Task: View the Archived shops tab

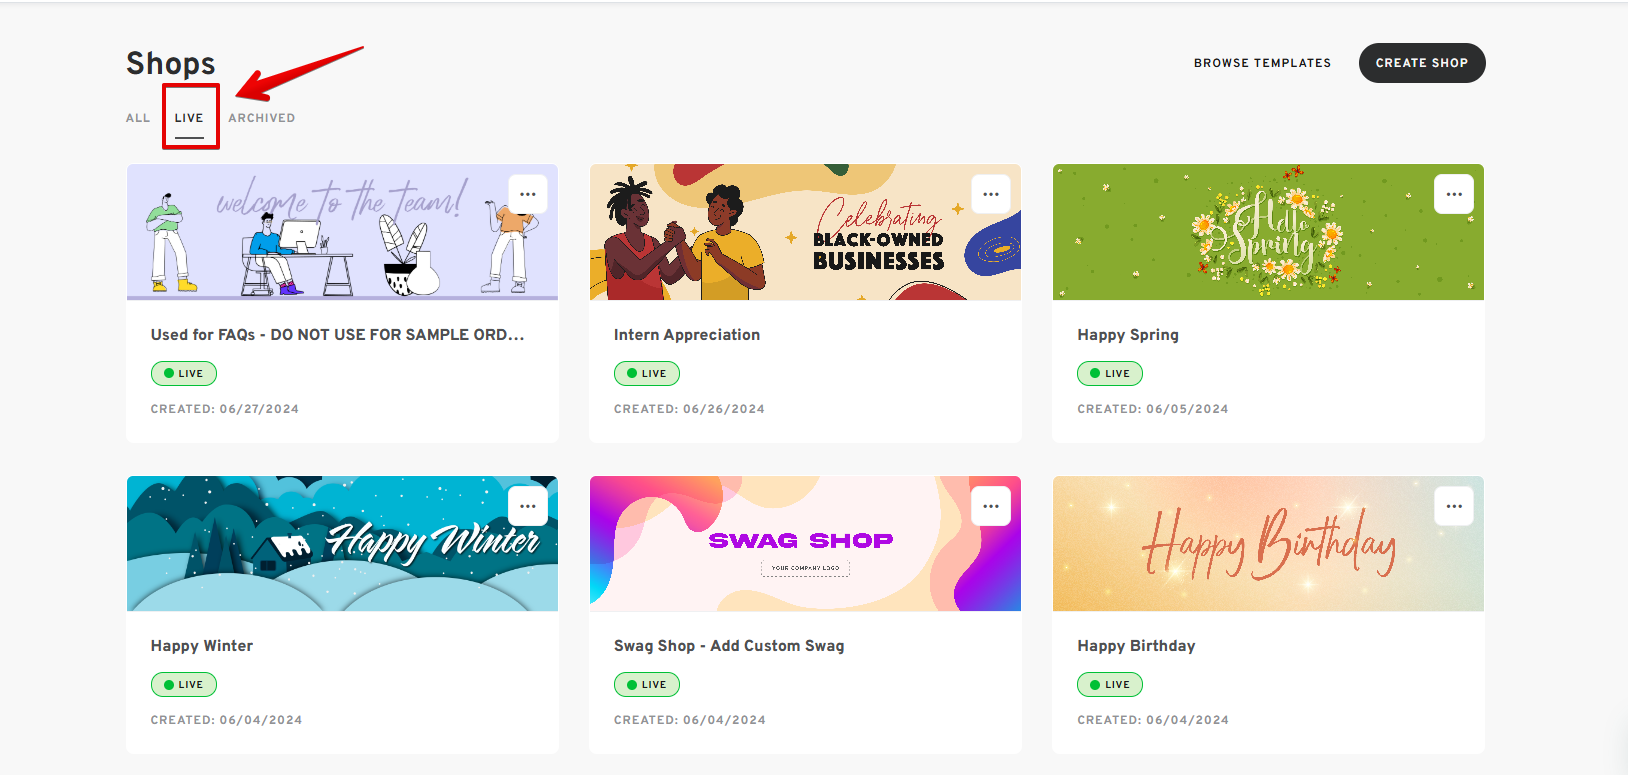Action: click(x=261, y=118)
